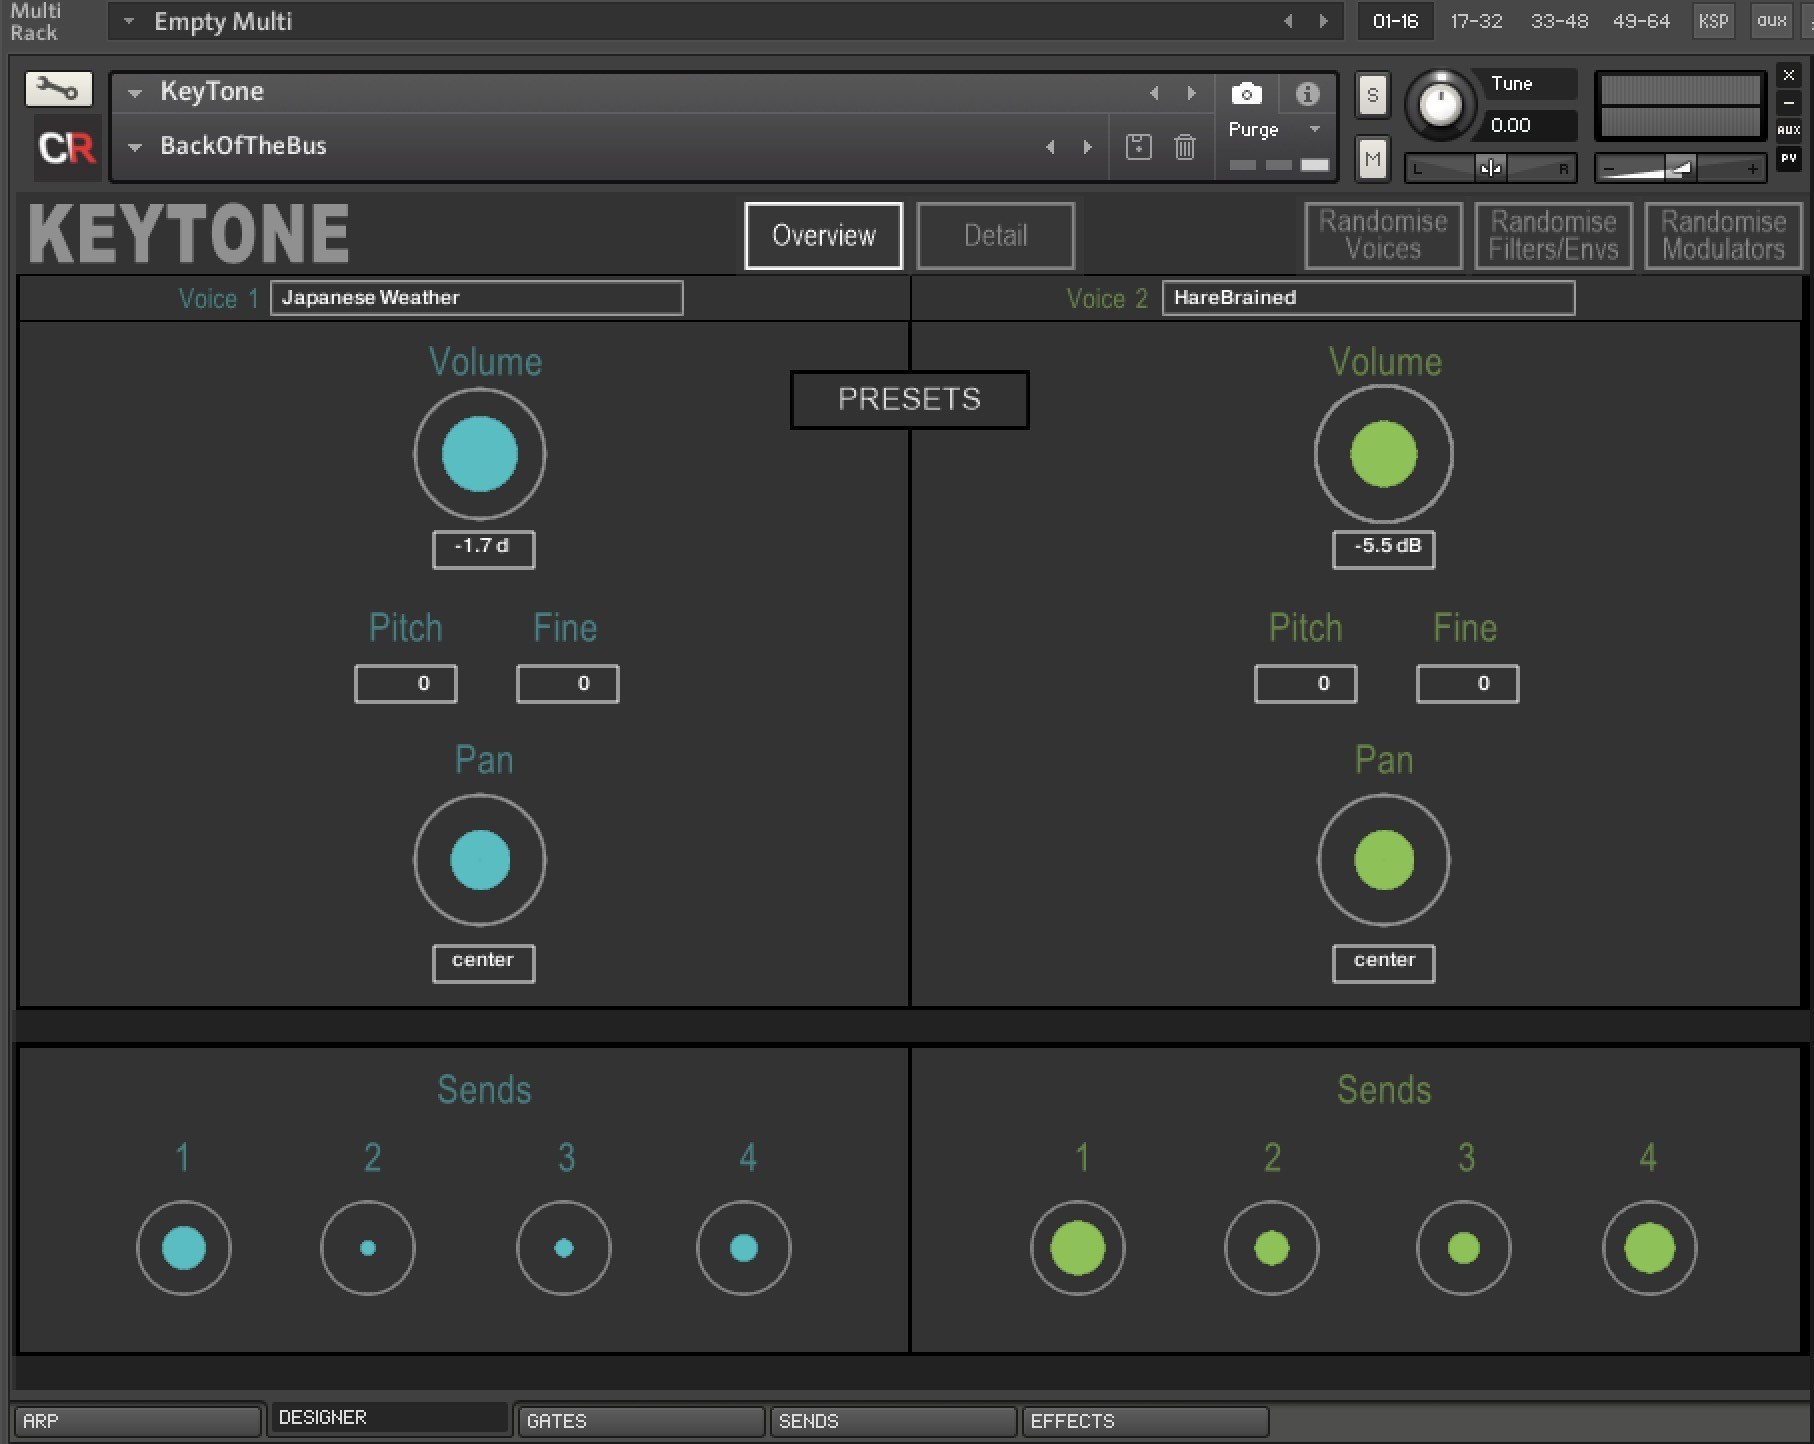Minimize instrument view with minus button
This screenshot has height=1444, width=1814.
click(1789, 103)
